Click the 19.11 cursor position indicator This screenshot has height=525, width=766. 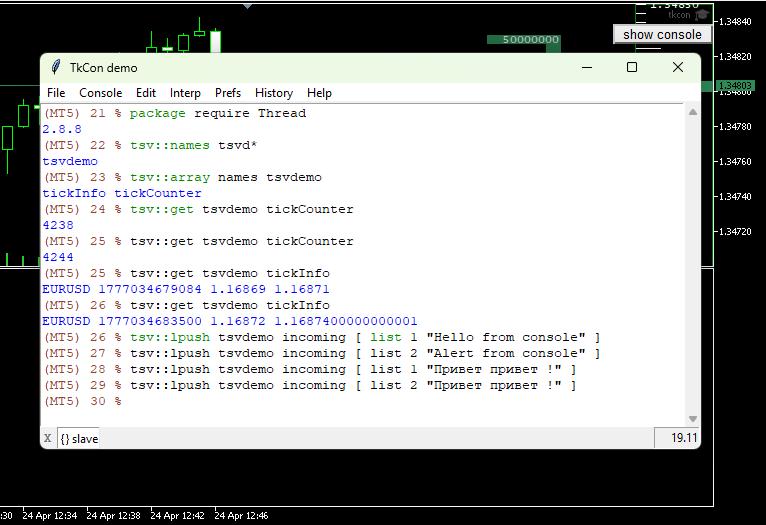pyautogui.click(x=678, y=438)
